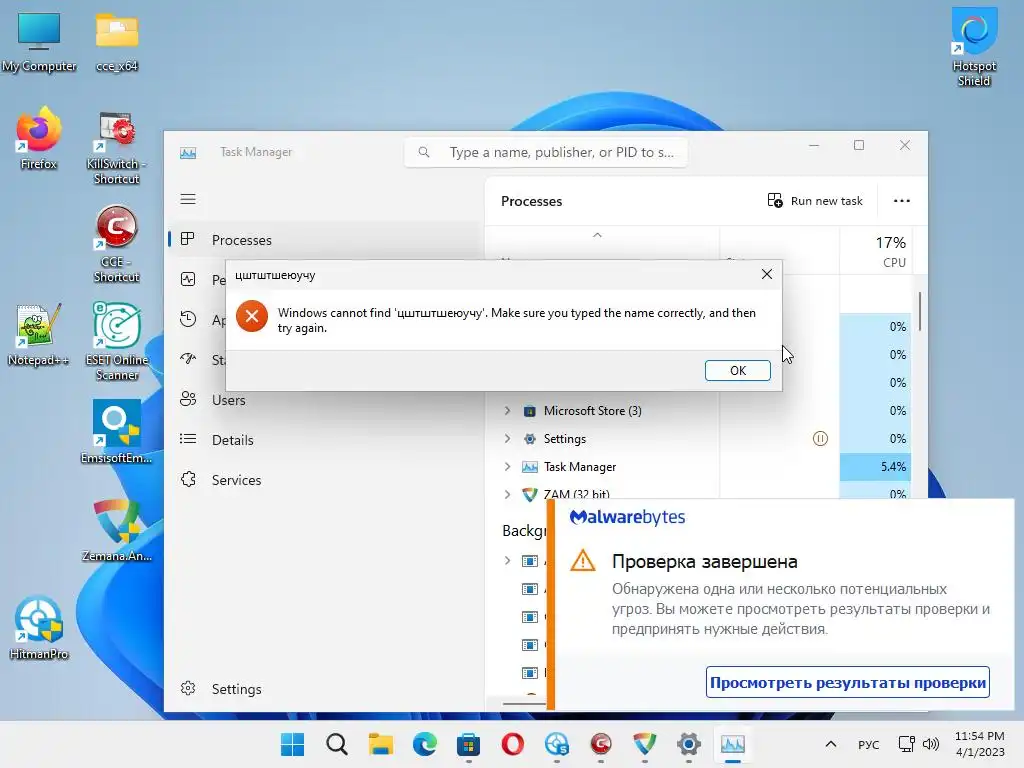Click the 5.4% CPU cell of Task Manager

point(875,467)
